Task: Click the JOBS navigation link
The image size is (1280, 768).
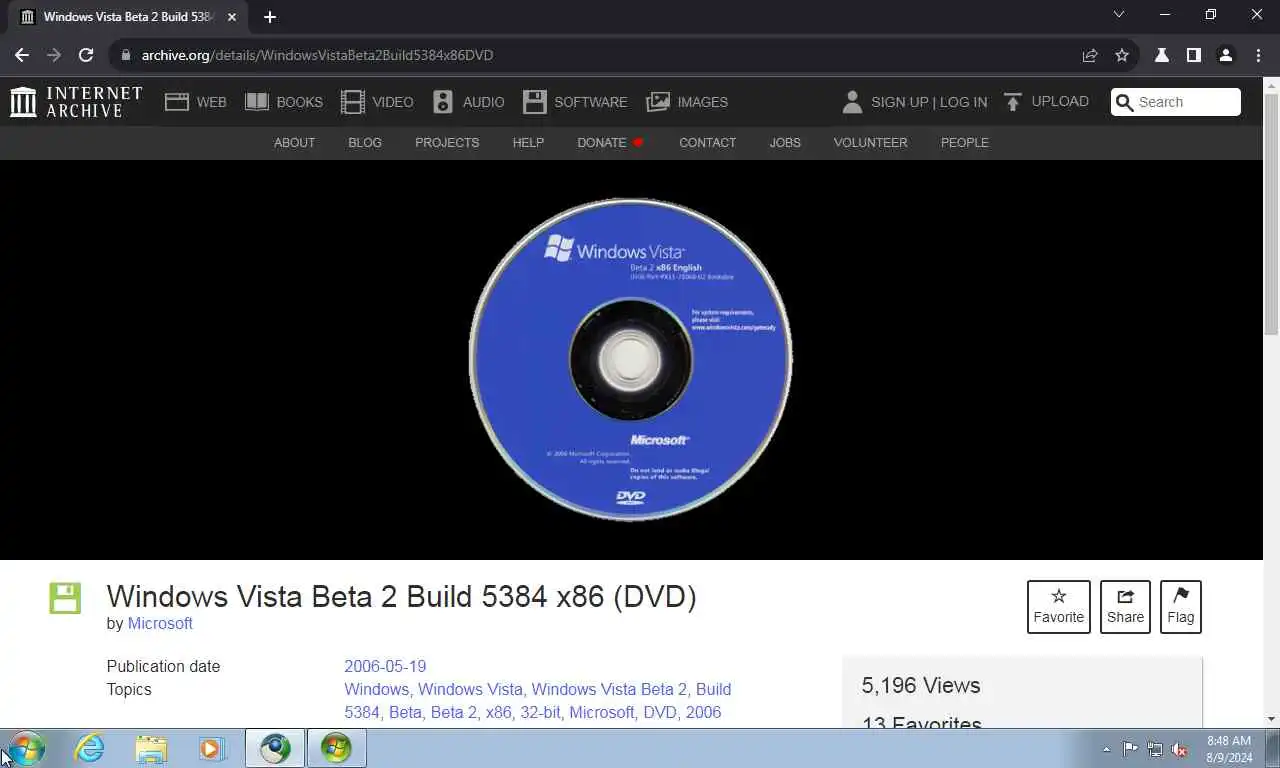Action: point(785,143)
